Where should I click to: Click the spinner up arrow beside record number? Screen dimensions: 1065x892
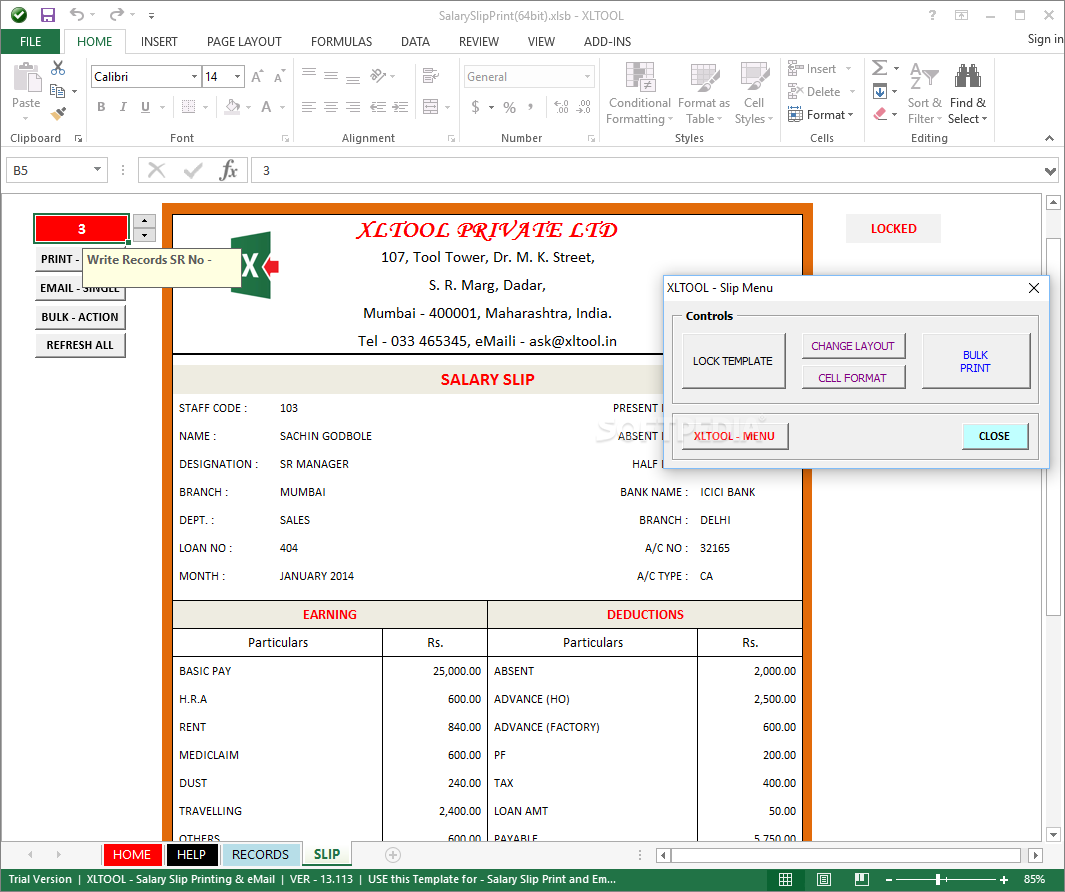(x=144, y=221)
